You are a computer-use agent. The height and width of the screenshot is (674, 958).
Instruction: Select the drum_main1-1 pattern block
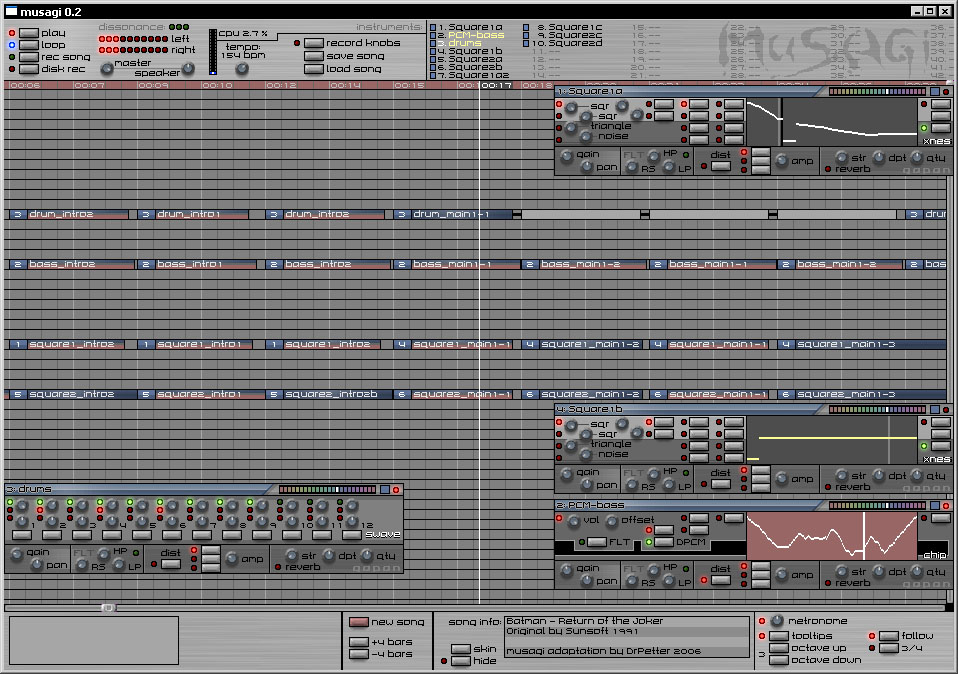[x=453, y=214]
